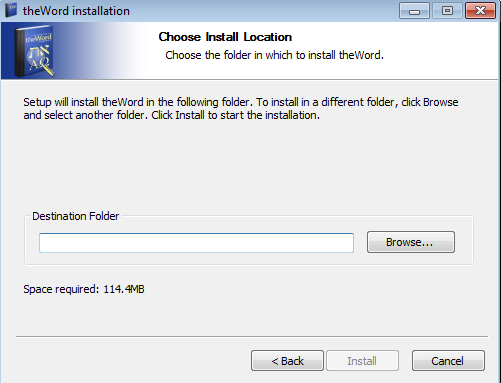Click inside the Destination Folder text field

pos(196,243)
